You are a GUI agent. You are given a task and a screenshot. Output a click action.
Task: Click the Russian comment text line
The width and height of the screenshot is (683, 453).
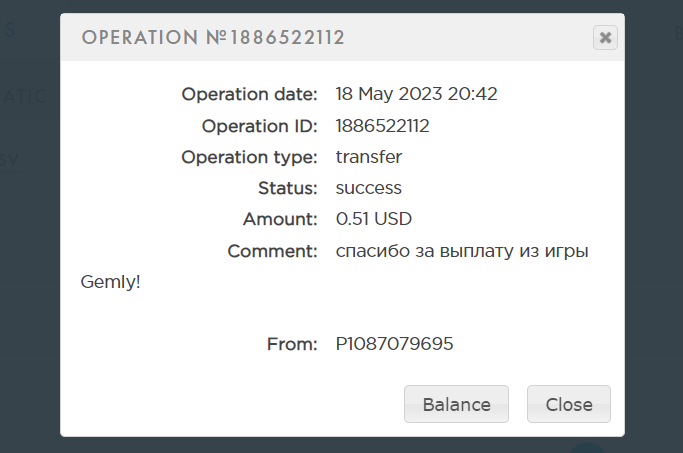point(462,251)
